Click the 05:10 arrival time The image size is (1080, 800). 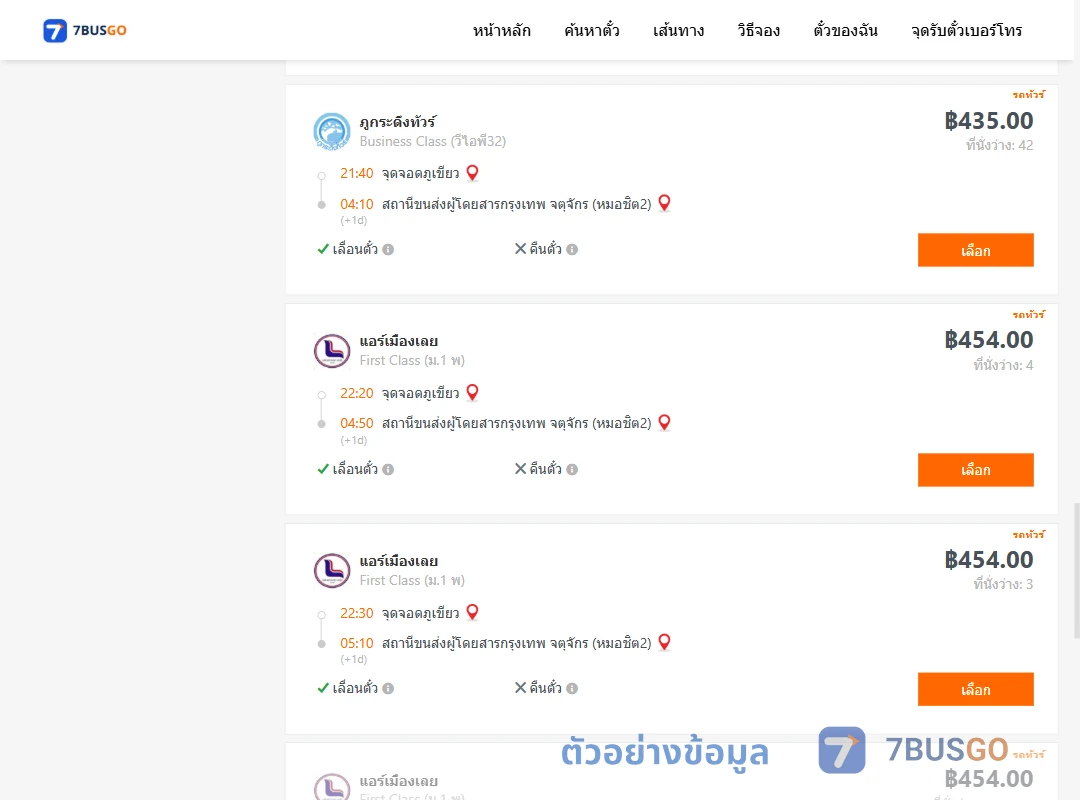click(x=357, y=644)
